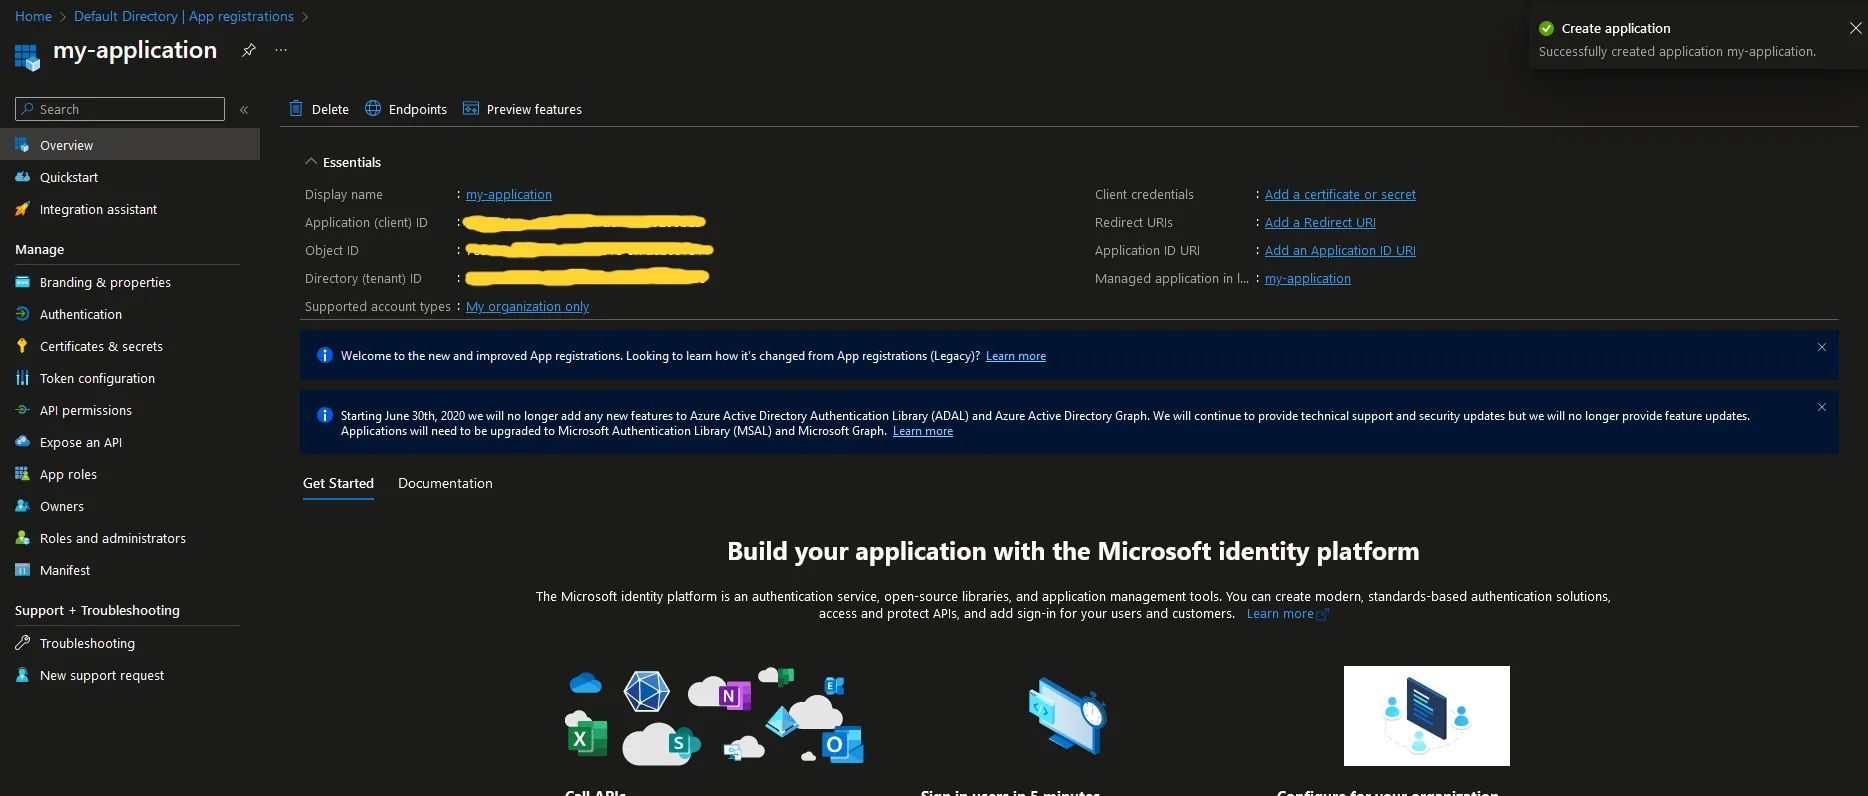Click the Object ID label
The width and height of the screenshot is (1868, 796).
[x=332, y=250]
